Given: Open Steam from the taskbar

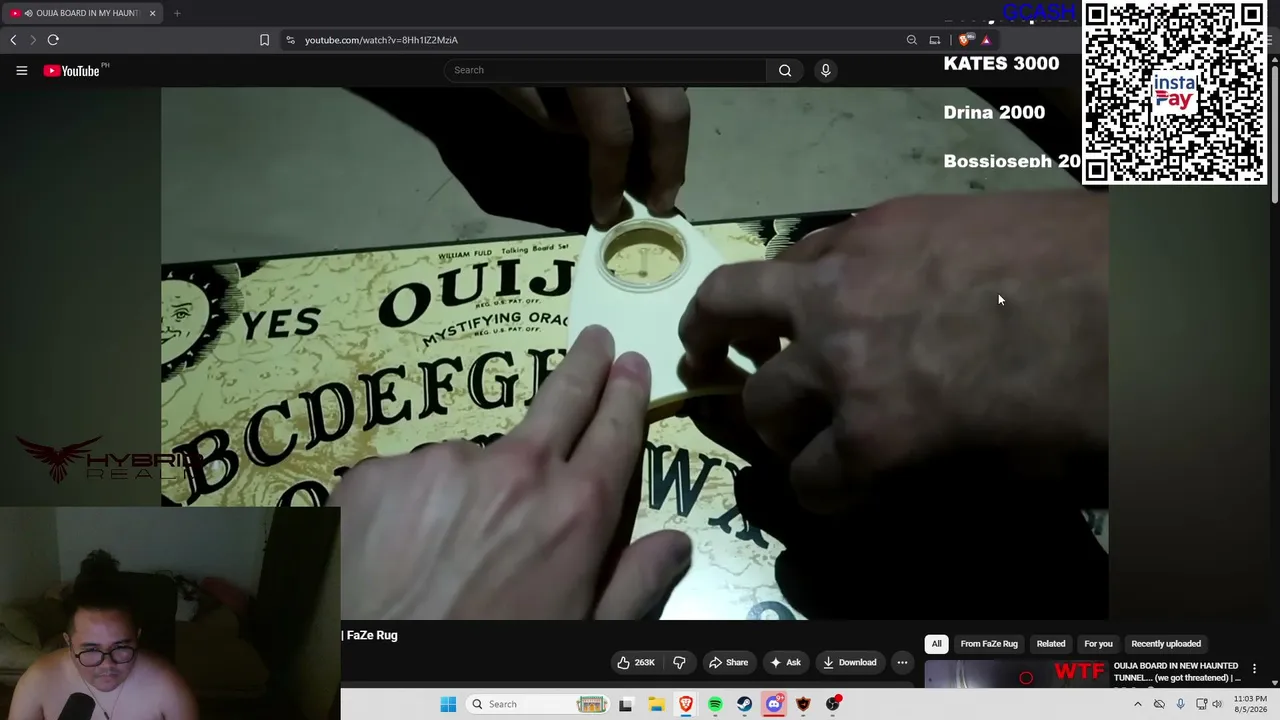Looking at the screenshot, I should point(745,704).
